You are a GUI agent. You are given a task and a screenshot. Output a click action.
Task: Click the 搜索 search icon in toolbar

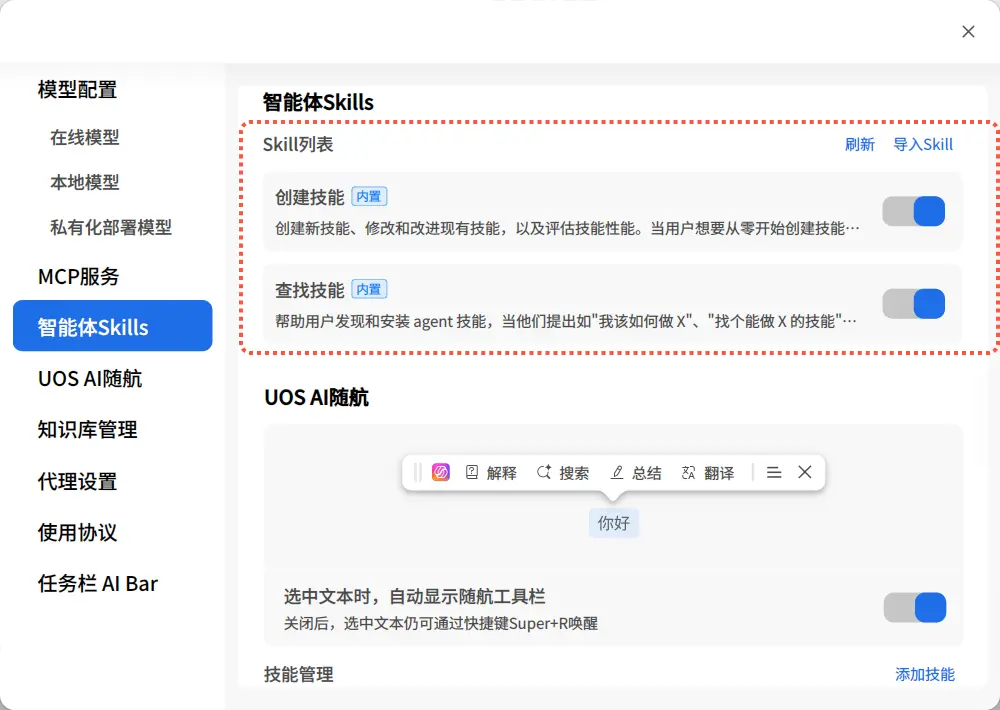(544, 473)
